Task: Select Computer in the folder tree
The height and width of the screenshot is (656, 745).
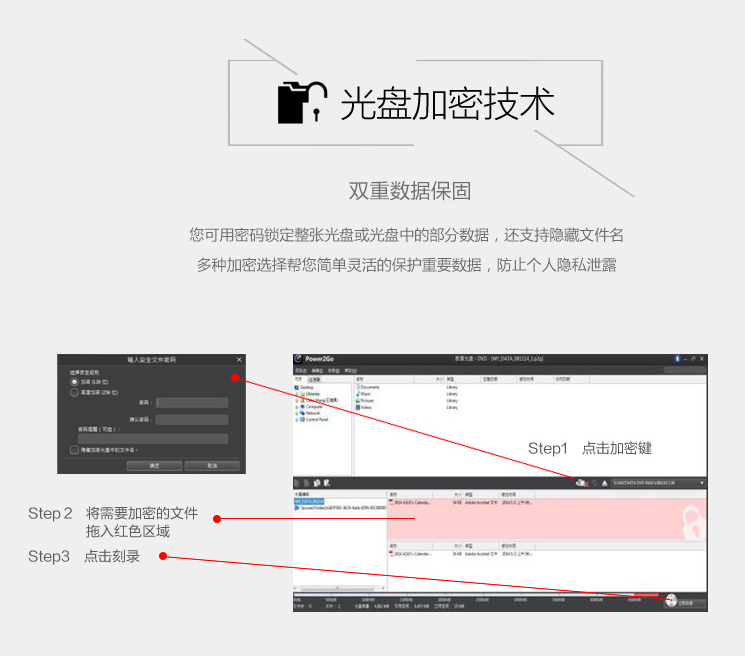Action: (x=314, y=407)
